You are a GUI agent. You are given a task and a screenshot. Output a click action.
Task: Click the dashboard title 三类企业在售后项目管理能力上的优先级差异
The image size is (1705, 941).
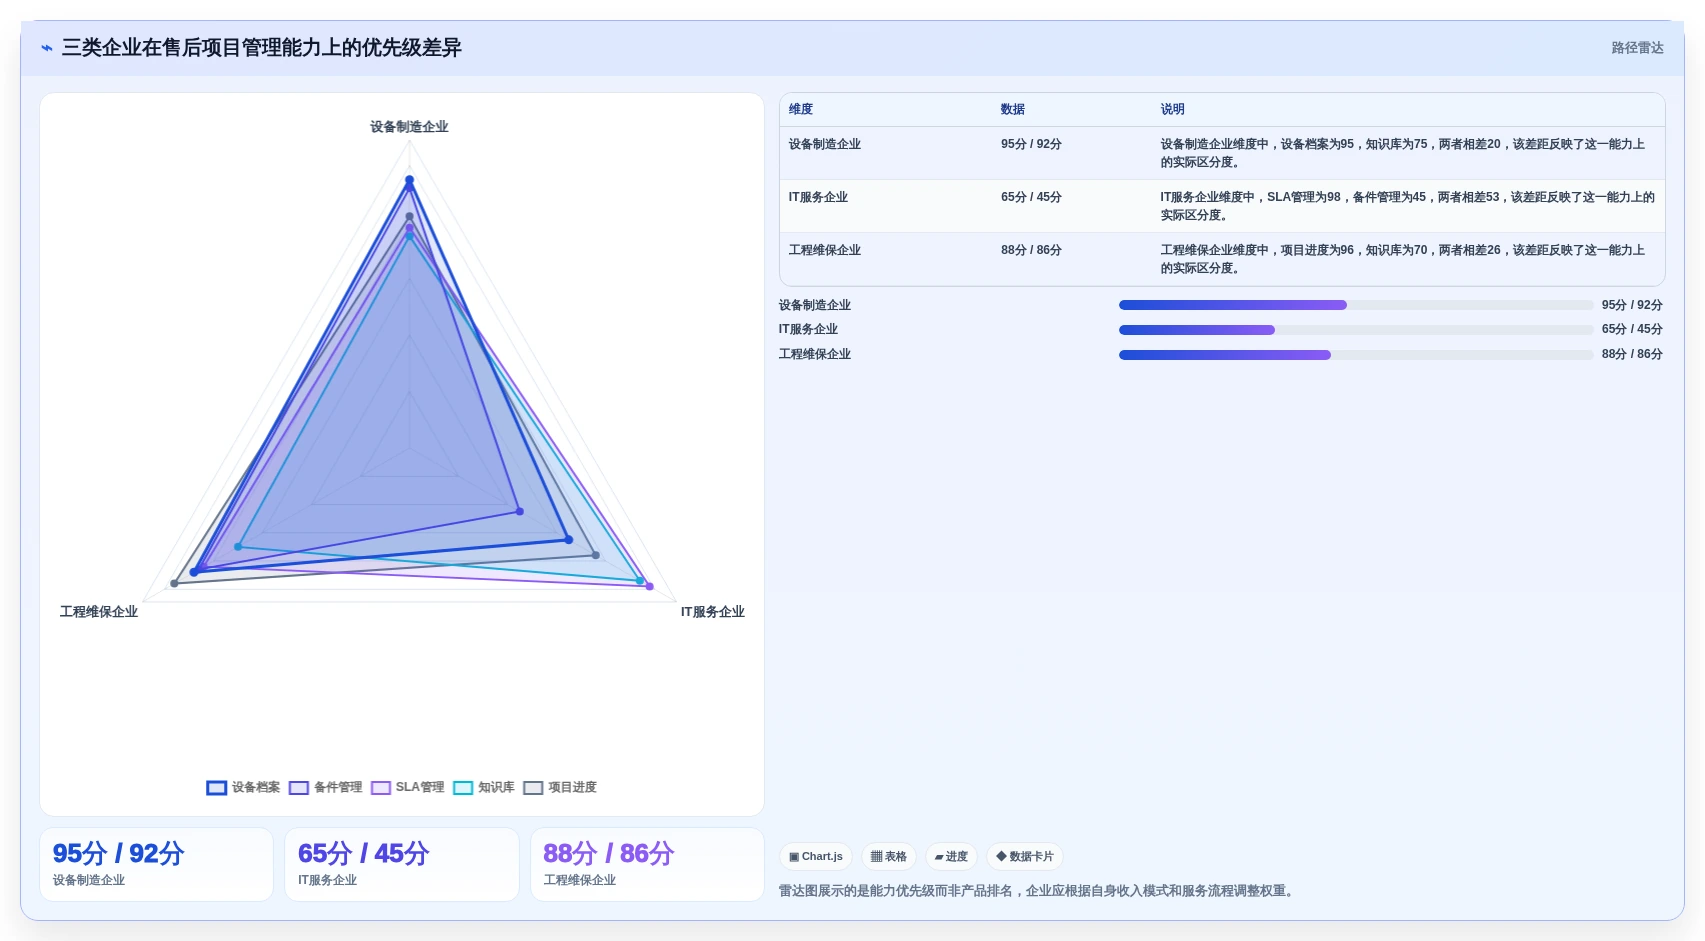262,48
